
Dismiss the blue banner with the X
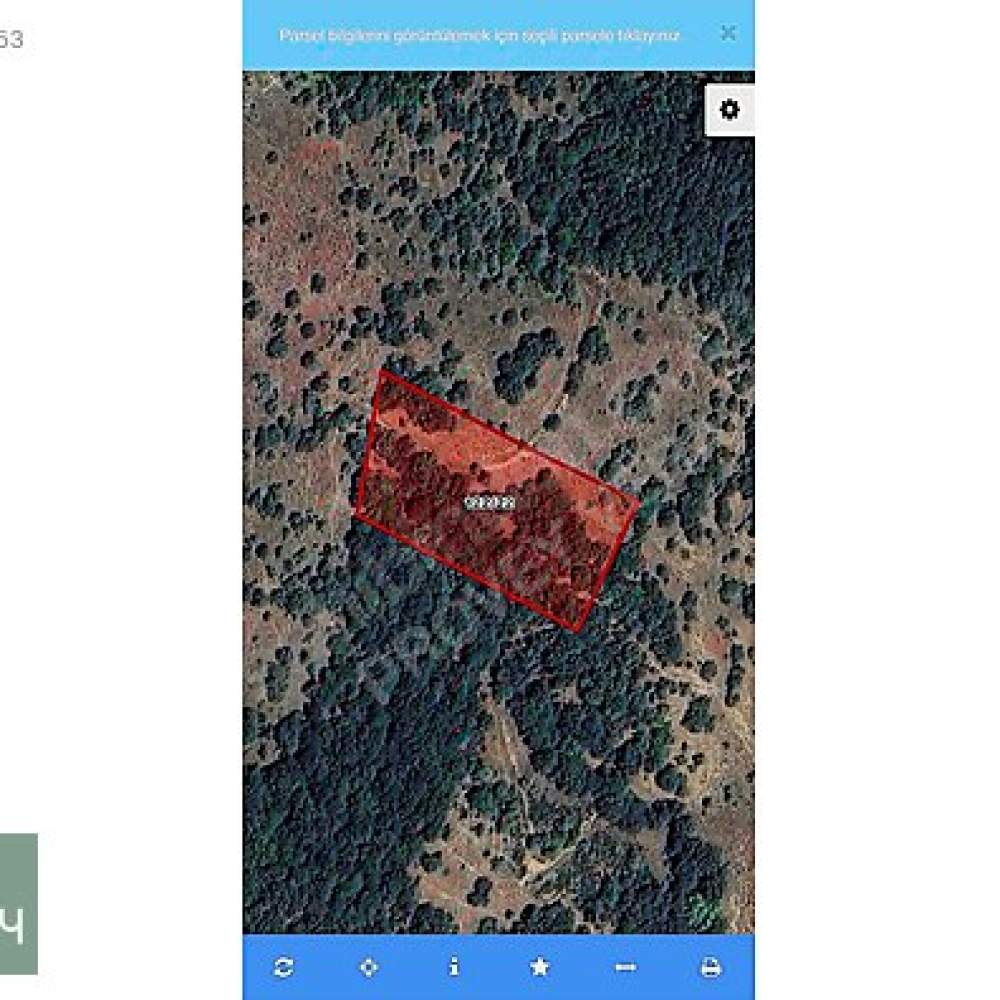click(728, 33)
